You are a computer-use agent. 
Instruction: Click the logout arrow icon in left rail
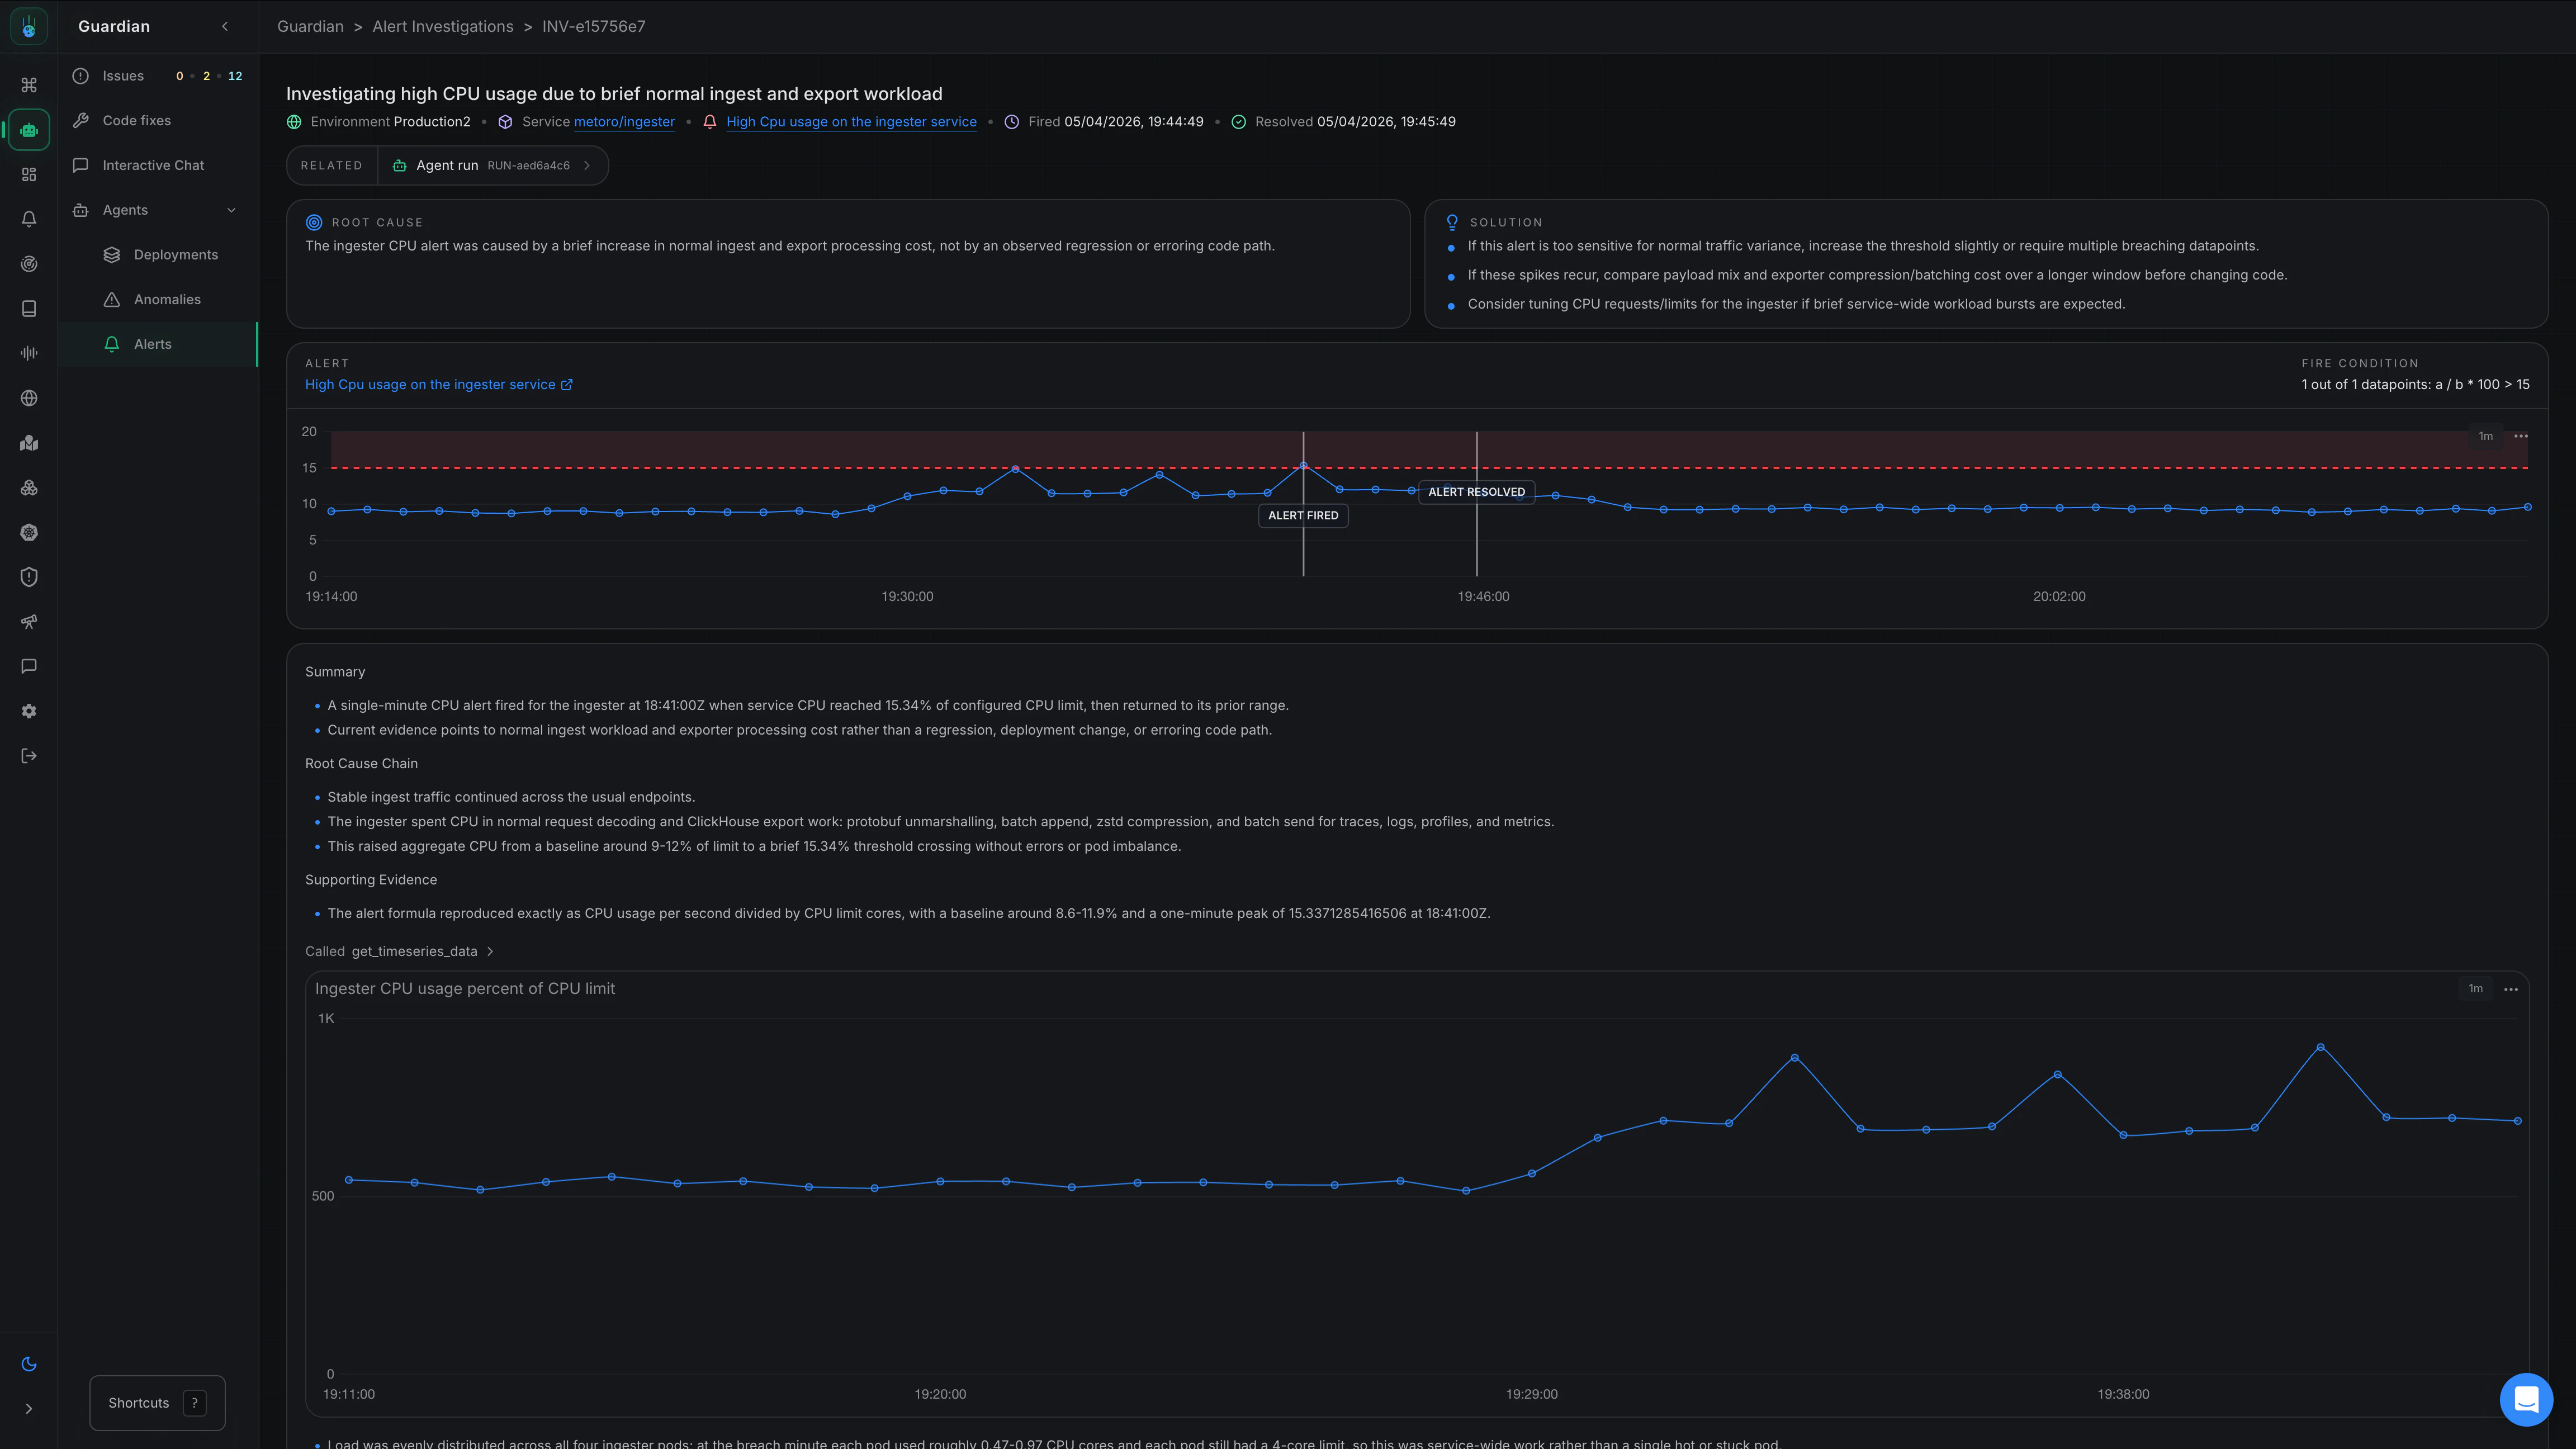(29, 756)
